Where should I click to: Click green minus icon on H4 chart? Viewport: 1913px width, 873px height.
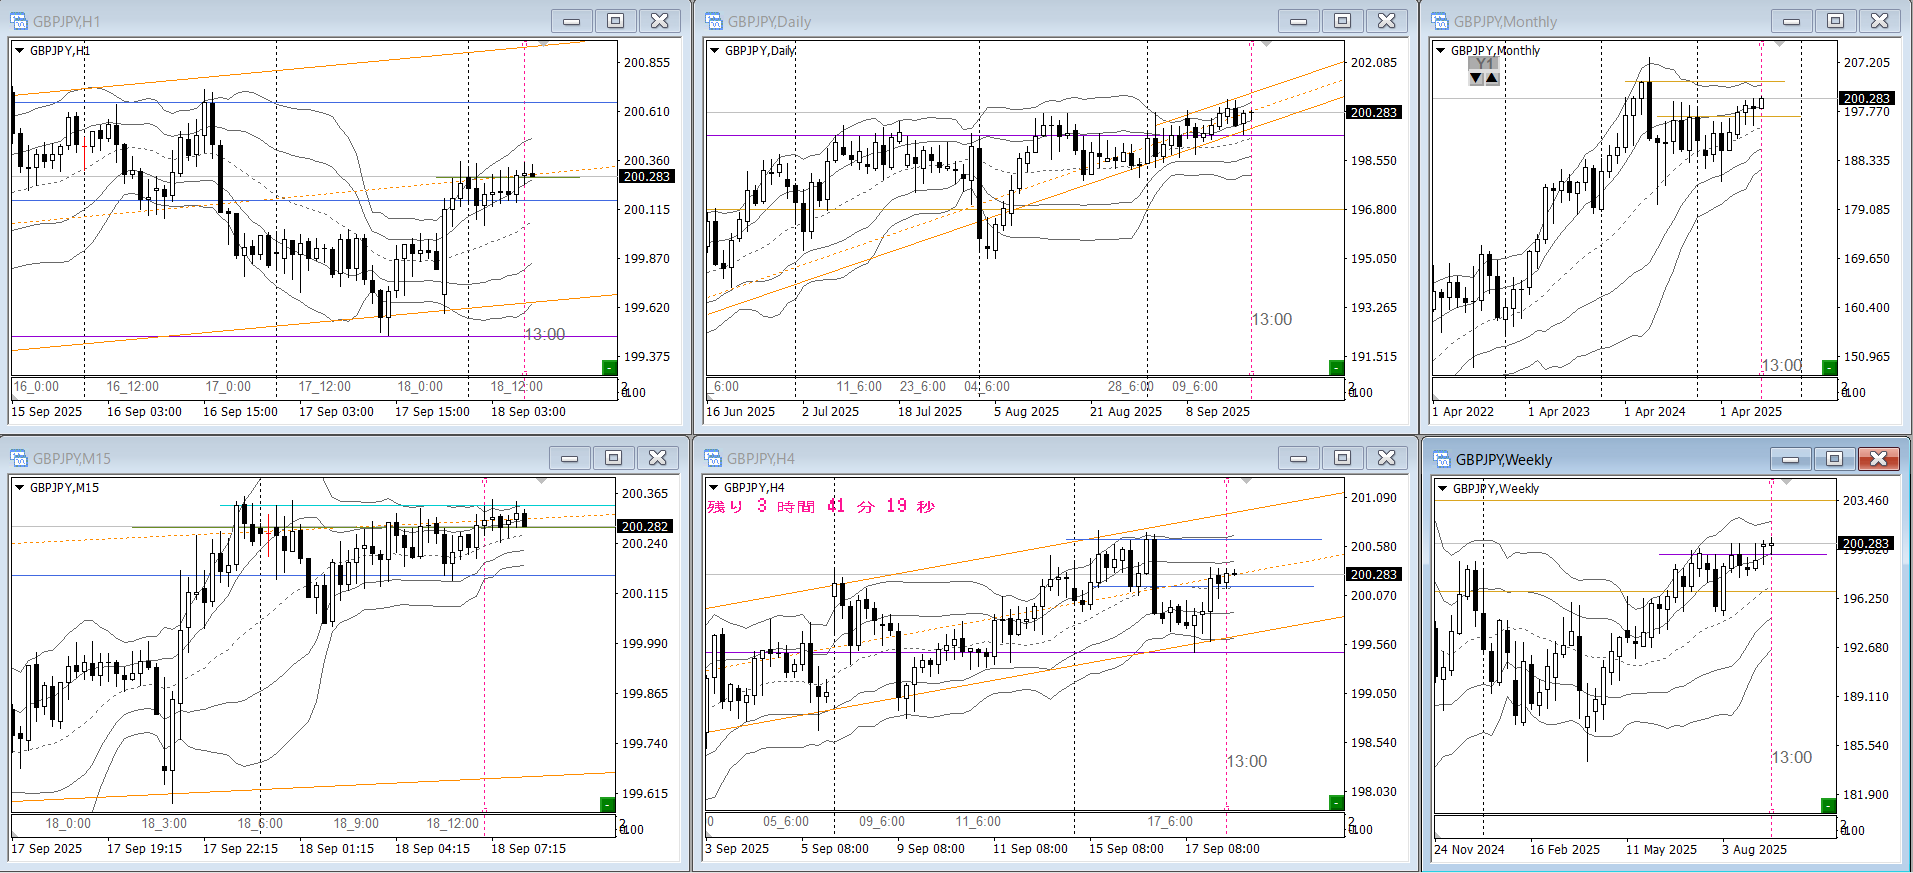click(1336, 802)
